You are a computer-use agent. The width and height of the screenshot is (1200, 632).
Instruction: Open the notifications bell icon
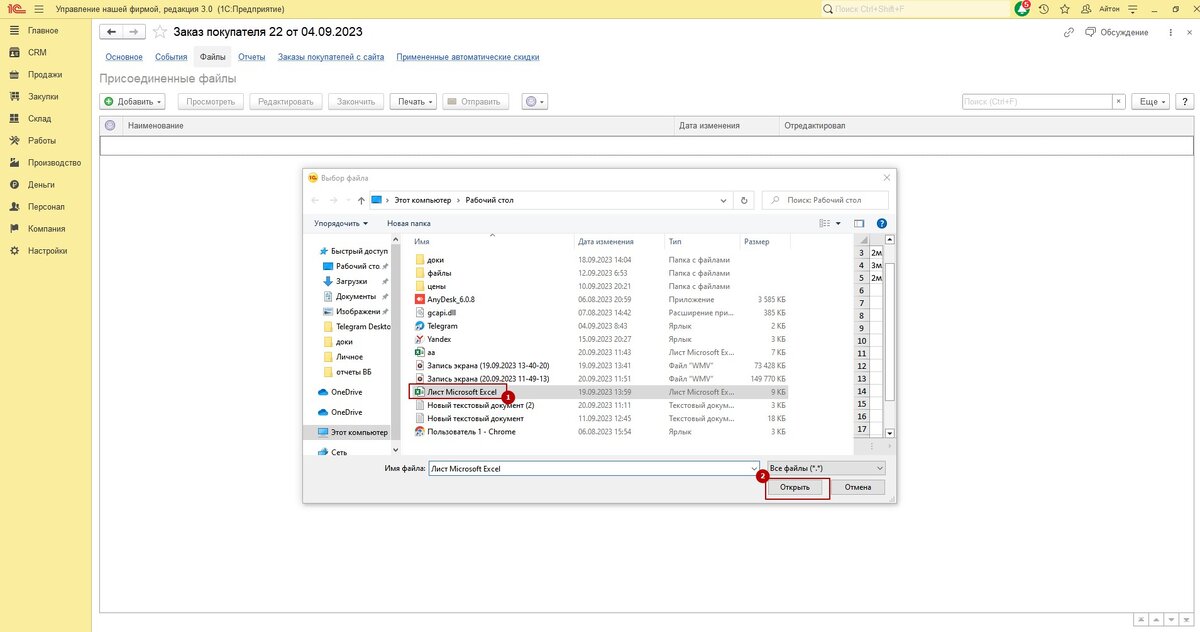pyautogui.click(x=1021, y=9)
